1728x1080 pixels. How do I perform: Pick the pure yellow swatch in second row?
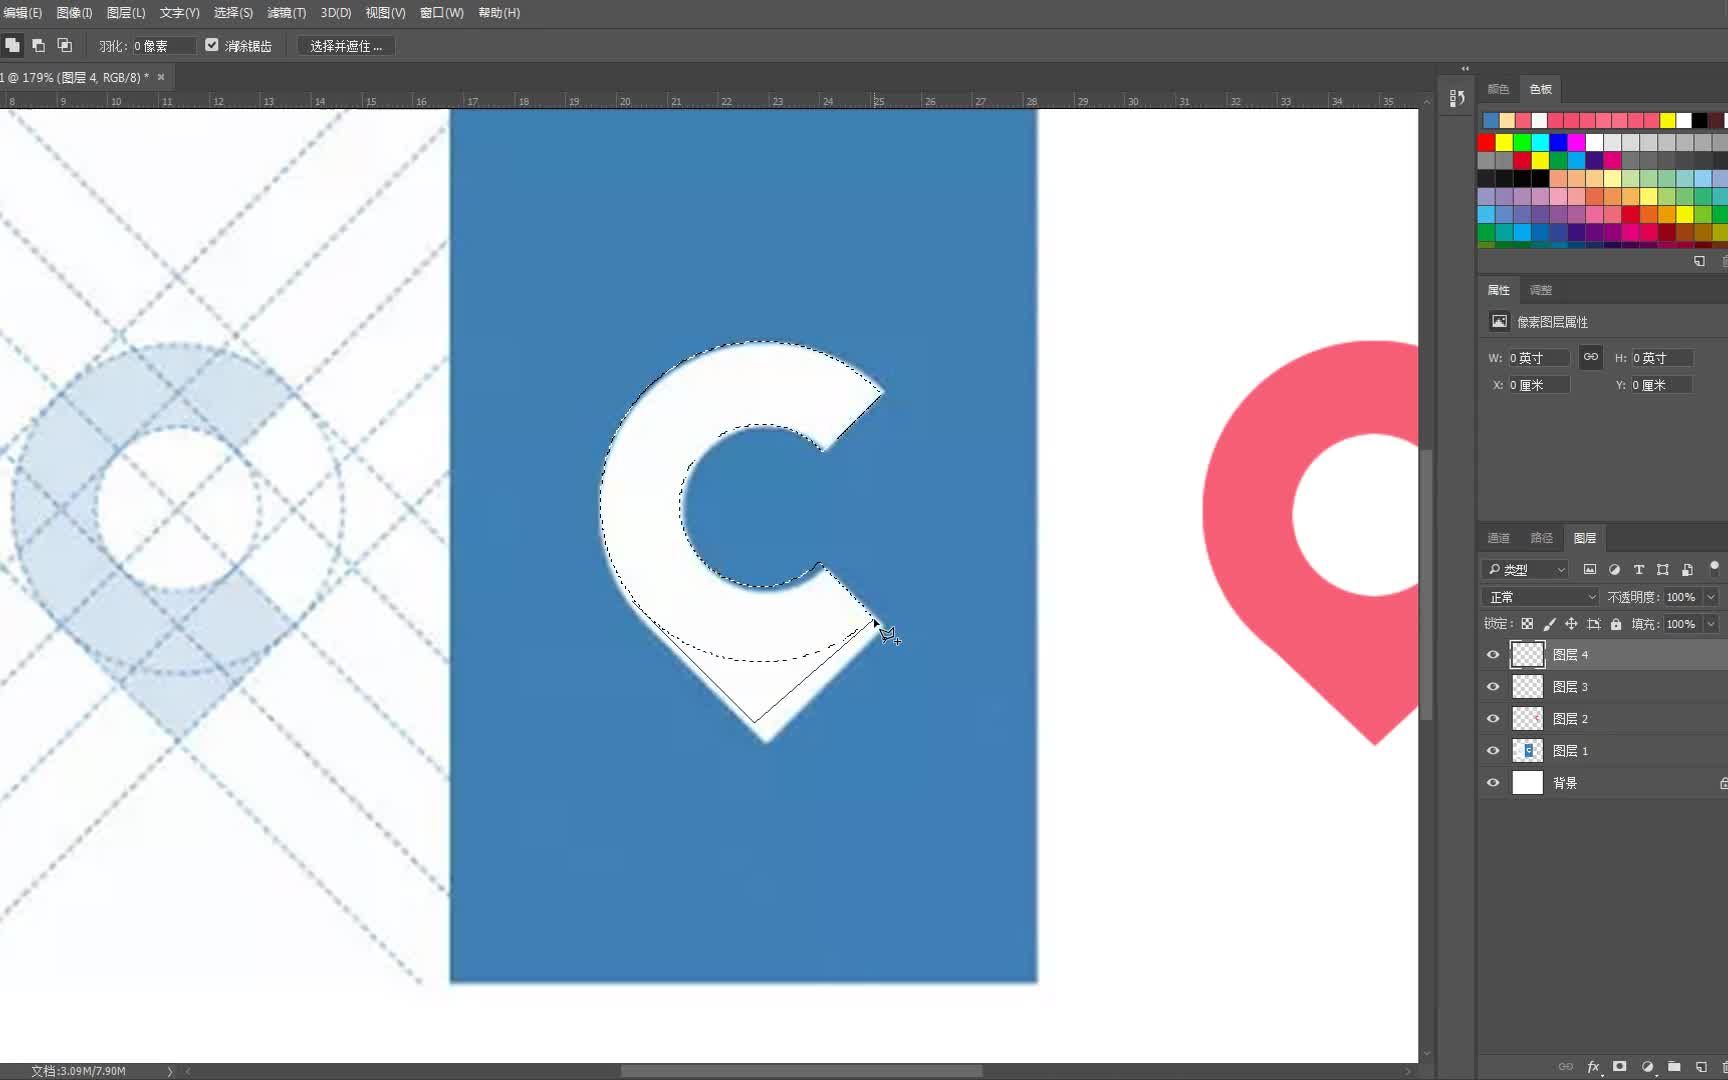coord(1504,142)
